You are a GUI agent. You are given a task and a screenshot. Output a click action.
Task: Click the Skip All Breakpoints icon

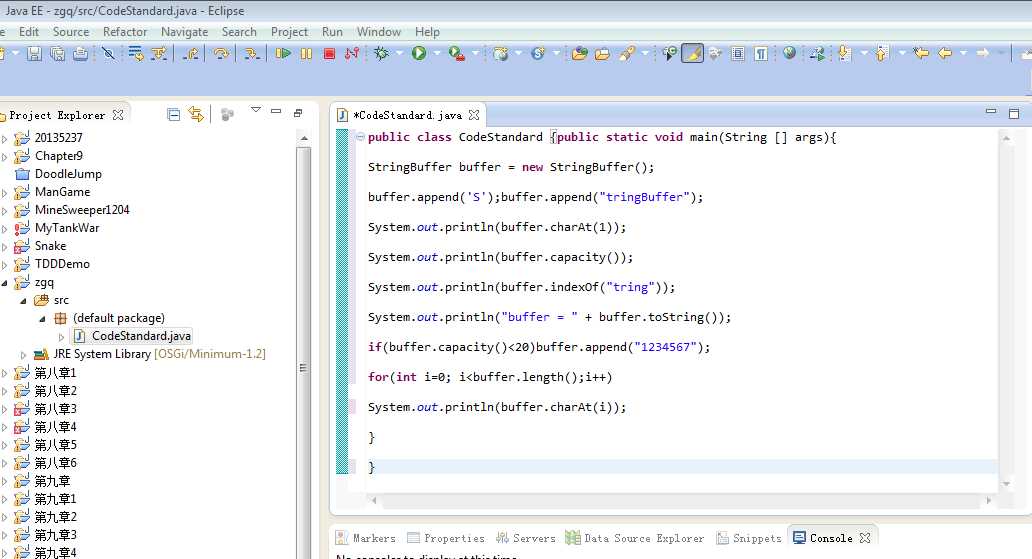109,54
